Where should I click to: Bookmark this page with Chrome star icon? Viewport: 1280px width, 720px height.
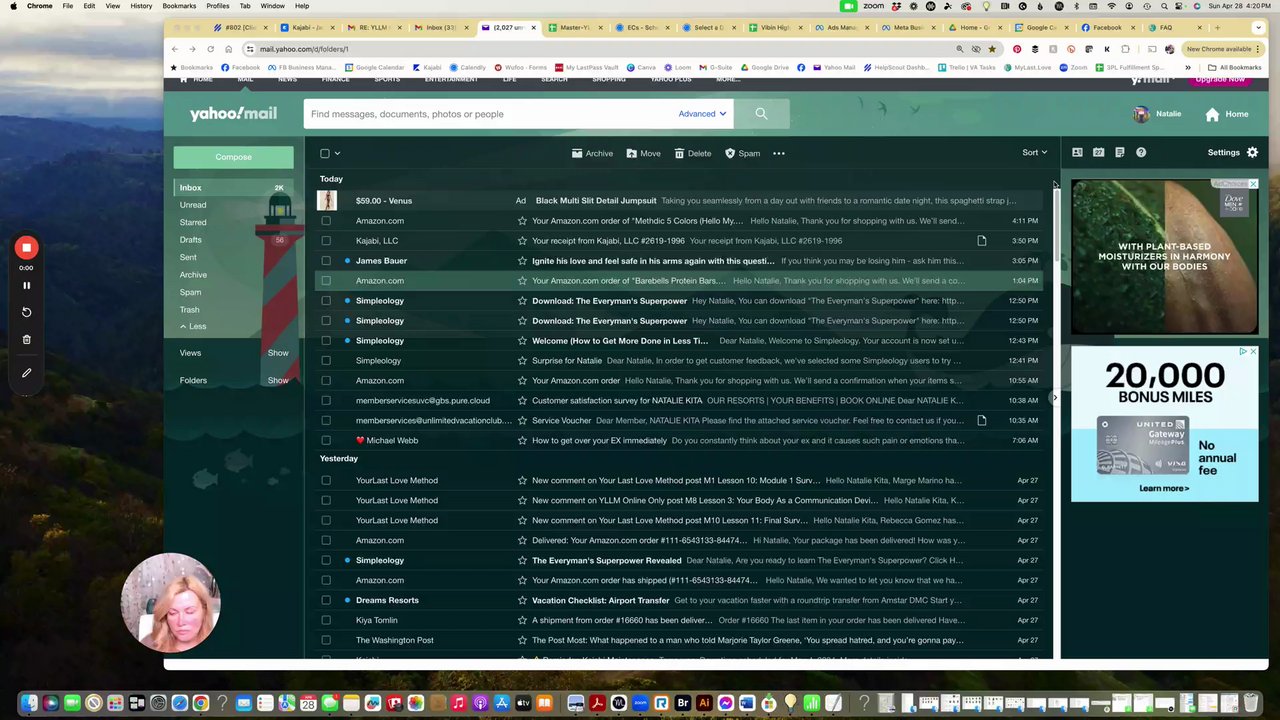(x=992, y=49)
